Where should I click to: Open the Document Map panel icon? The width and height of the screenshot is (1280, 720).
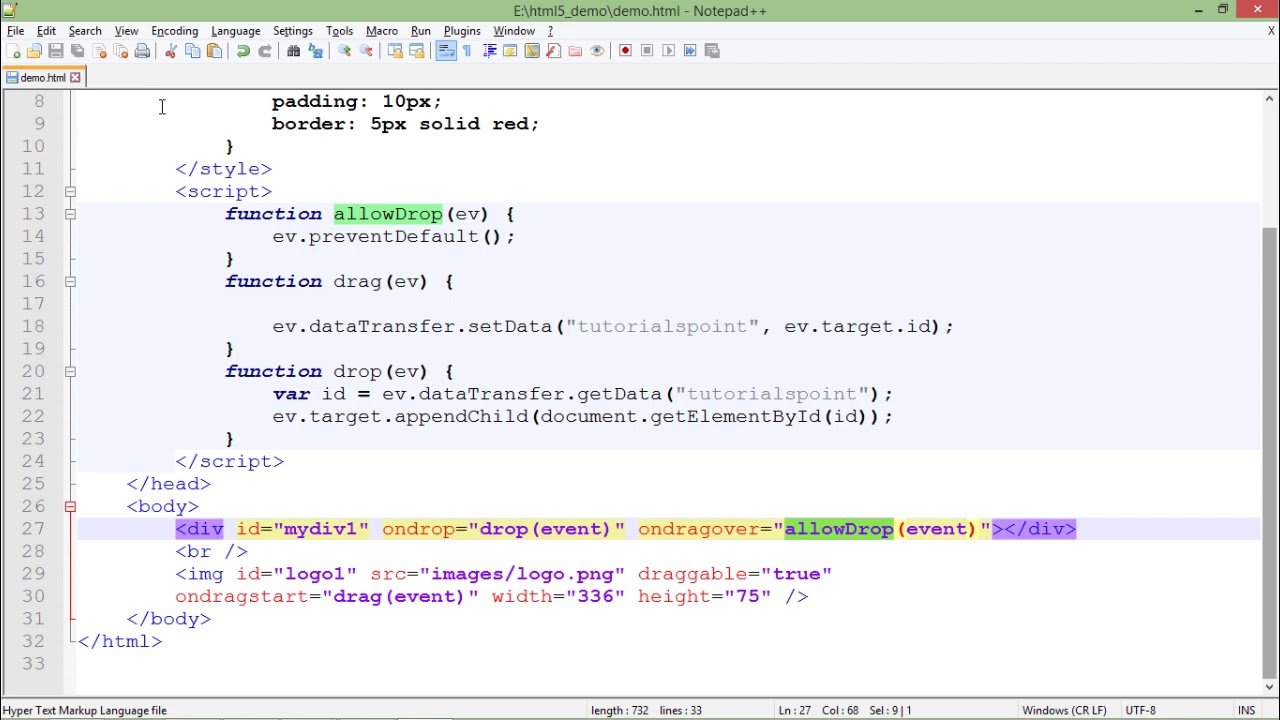[x=532, y=51]
